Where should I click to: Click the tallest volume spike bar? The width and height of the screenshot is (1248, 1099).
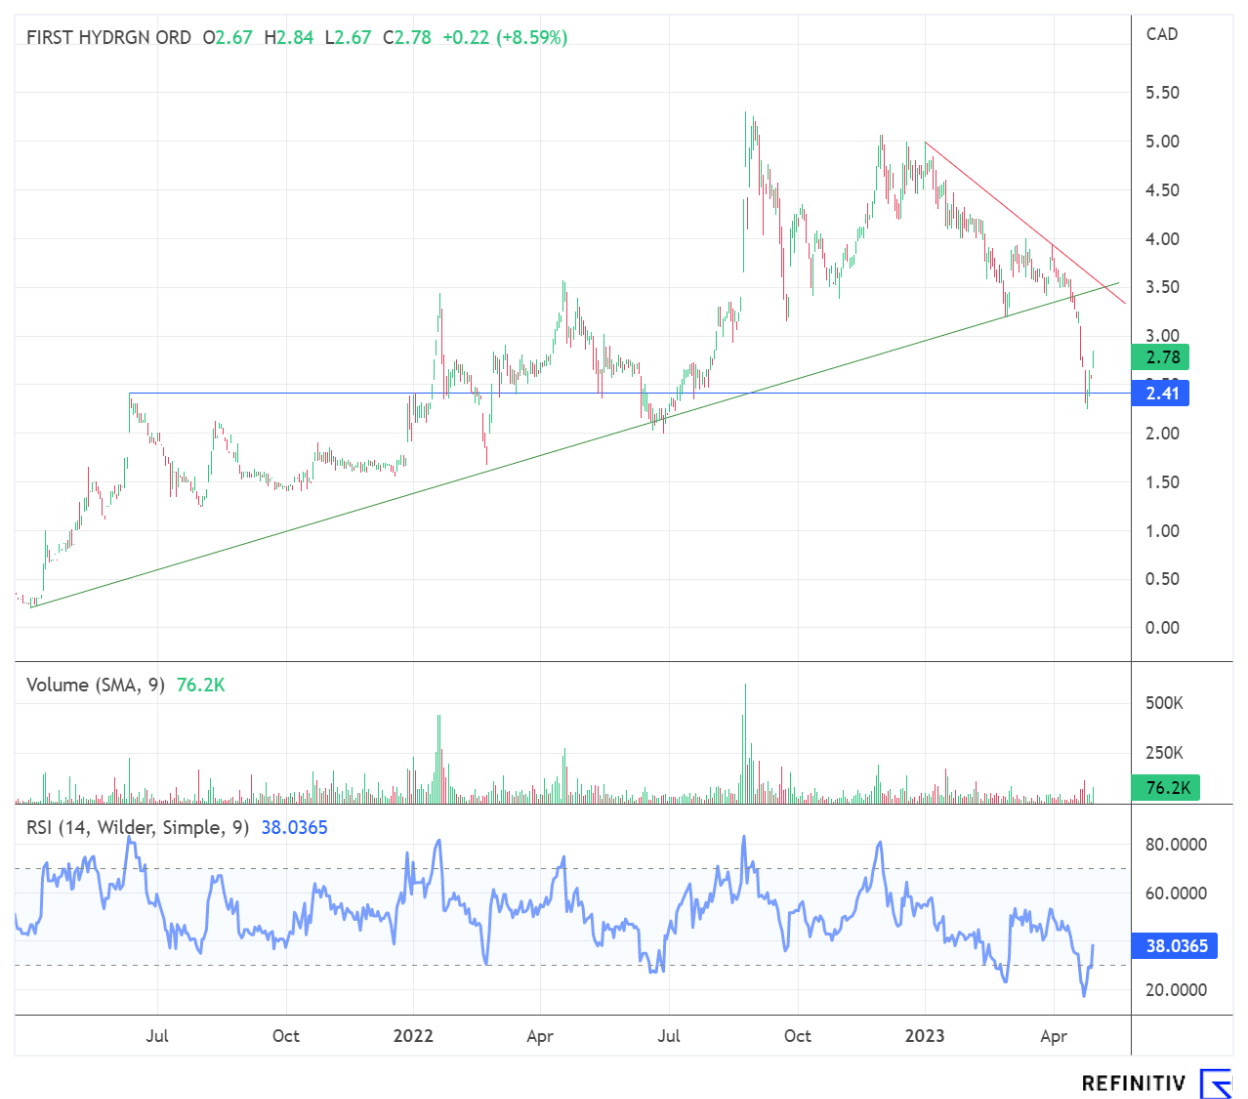(745, 740)
